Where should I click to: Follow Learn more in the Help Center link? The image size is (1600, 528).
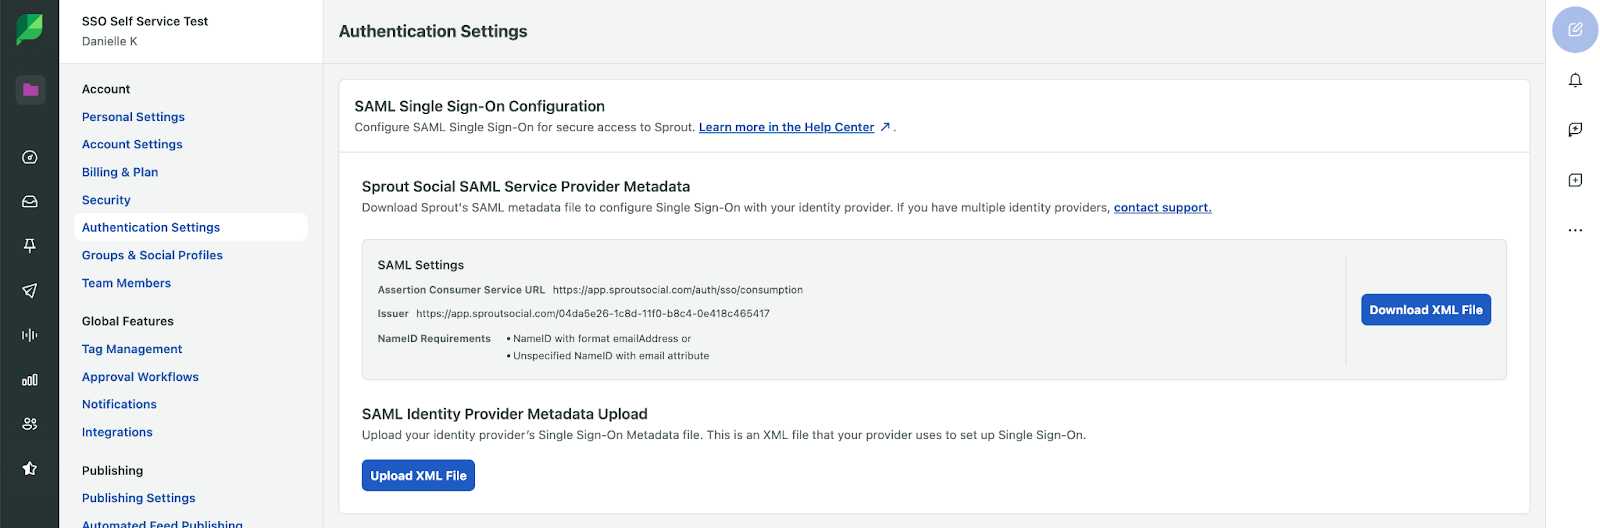786,127
